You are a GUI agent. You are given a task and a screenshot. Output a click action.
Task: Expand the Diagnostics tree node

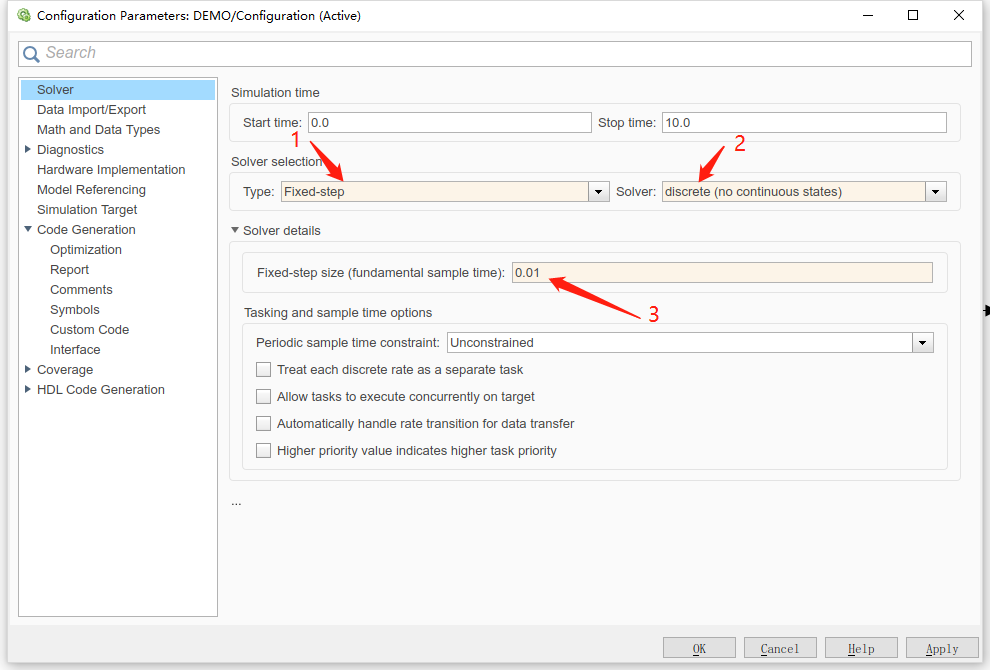28,150
